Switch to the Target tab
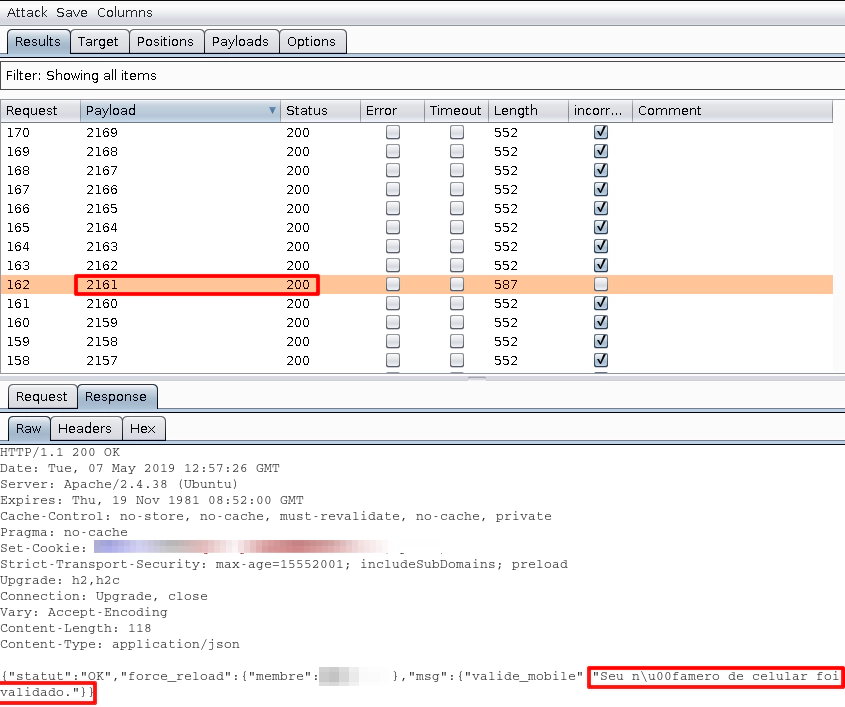 coord(98,41)
